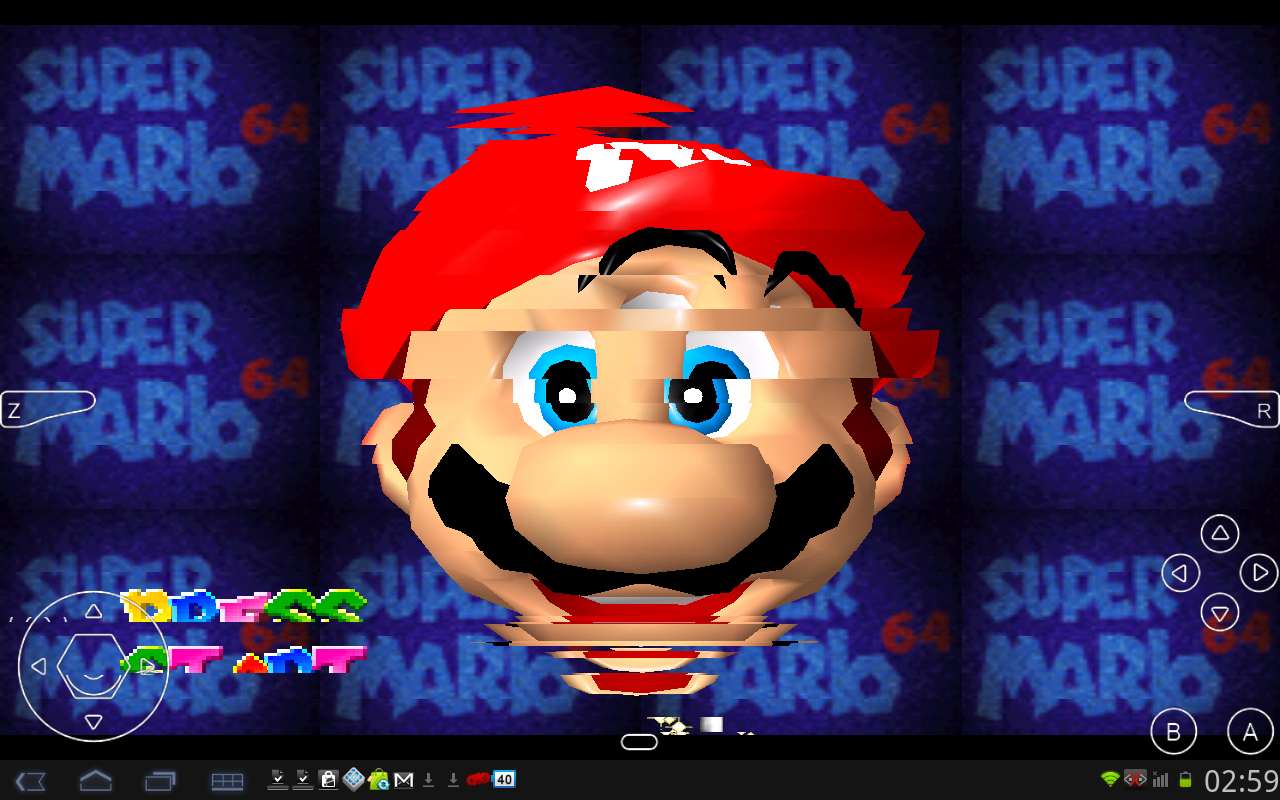Tap the D-pad down arrow
1280x800 pixels.
click(x=93, y=721)
